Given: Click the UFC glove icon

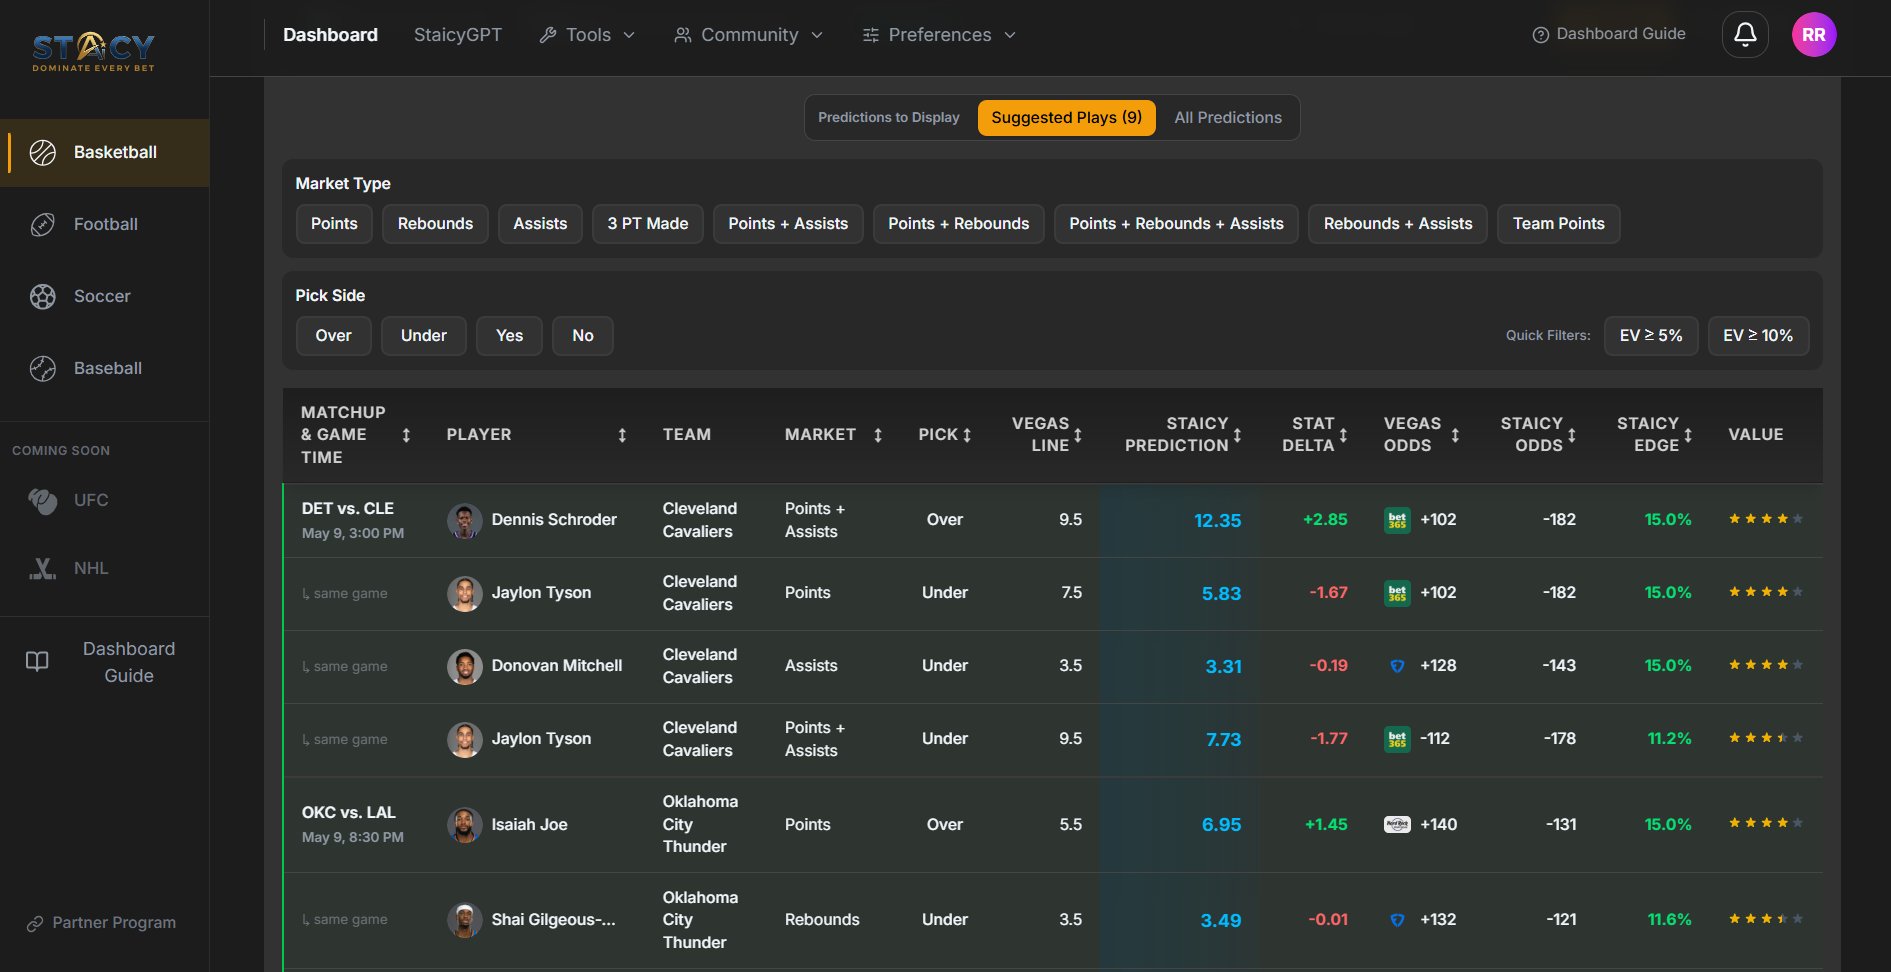Looking at the screenshot, I should click(43, 500).
